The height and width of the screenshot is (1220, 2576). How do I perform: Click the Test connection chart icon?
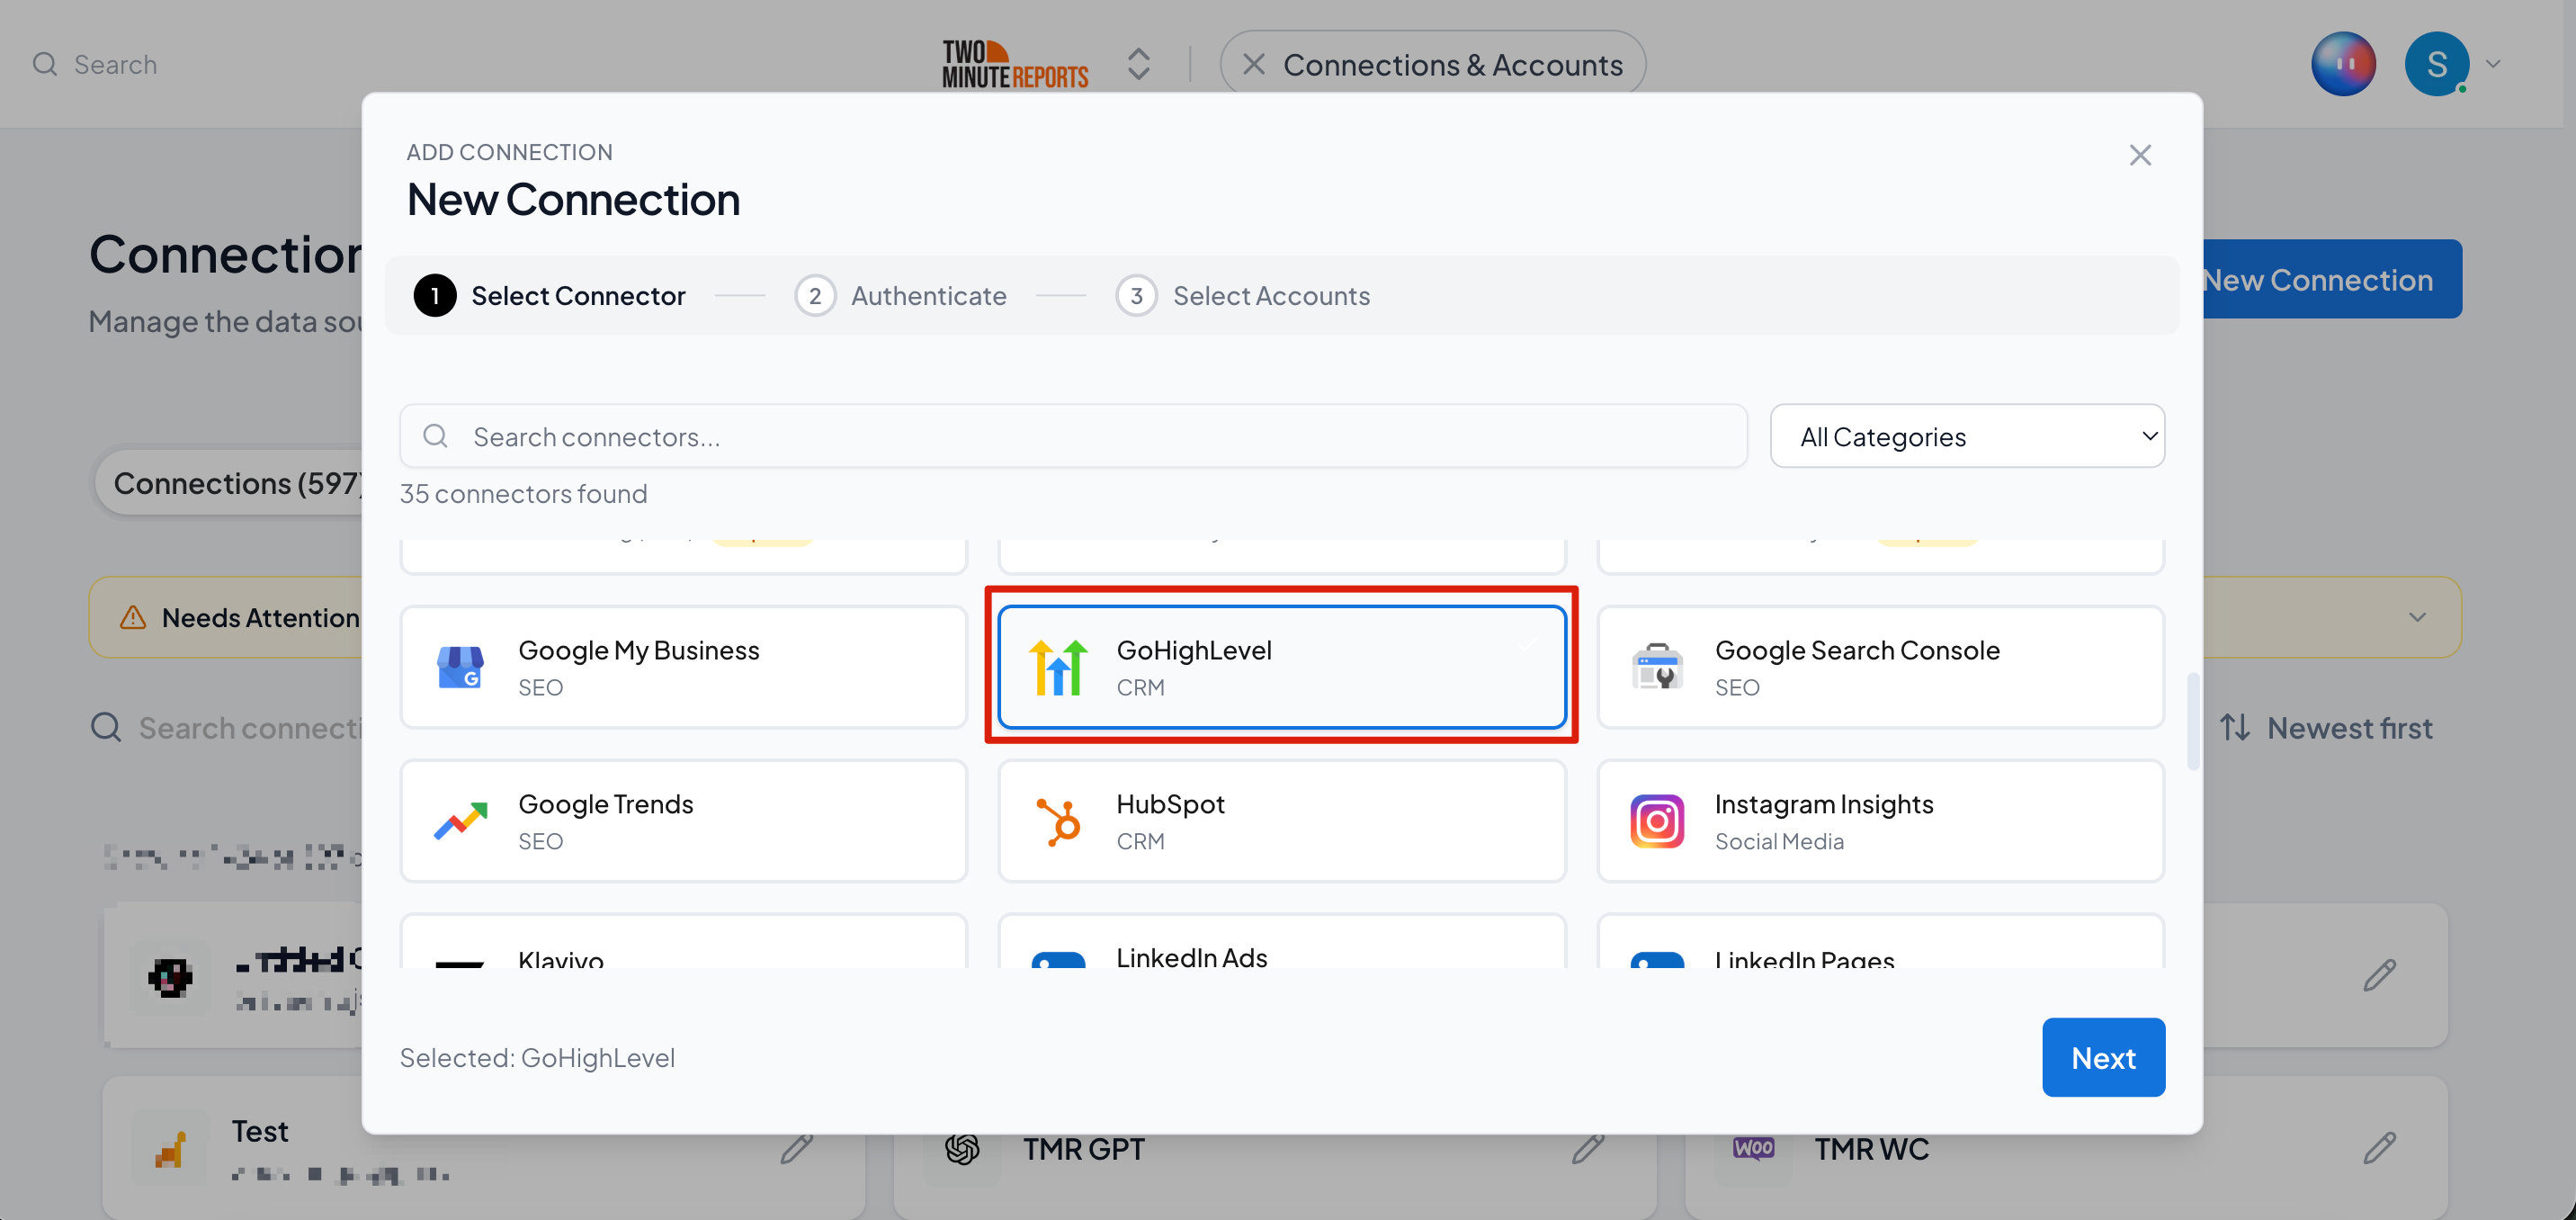(171, 1148)
